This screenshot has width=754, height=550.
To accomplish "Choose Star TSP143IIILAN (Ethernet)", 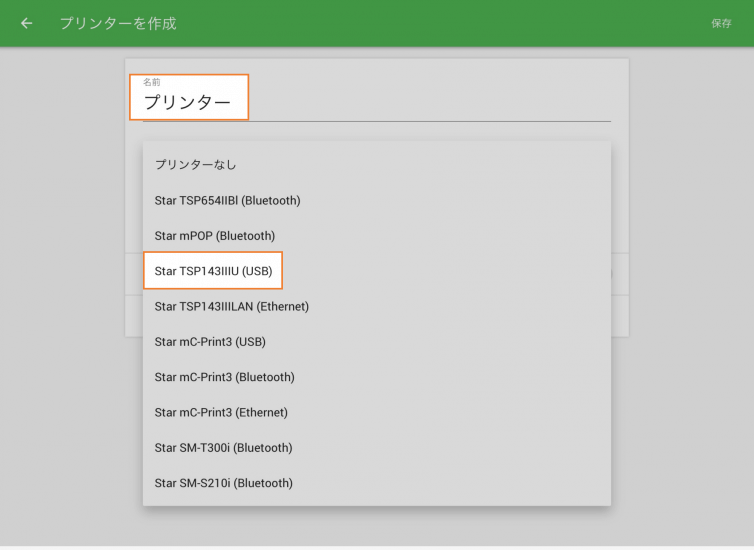I will point(377,306).
